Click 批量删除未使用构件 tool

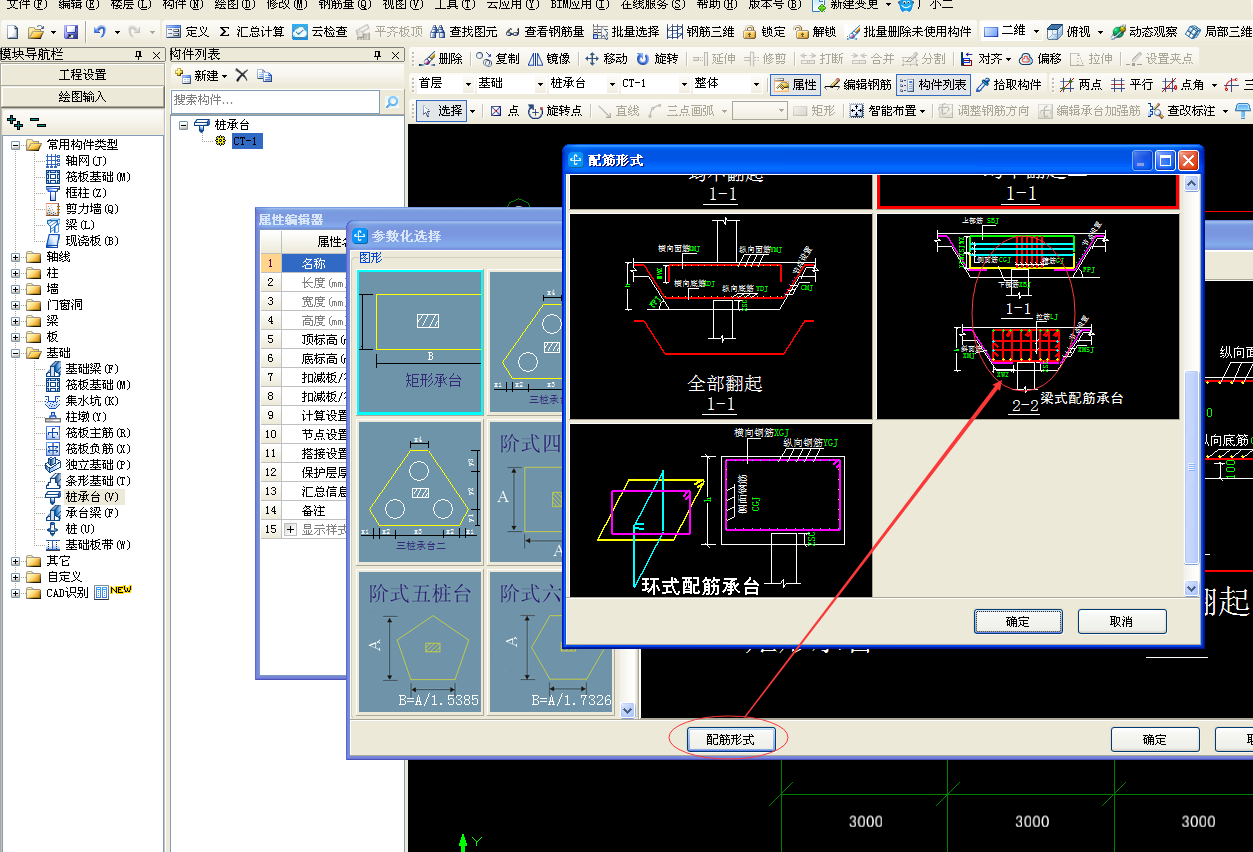908,32
